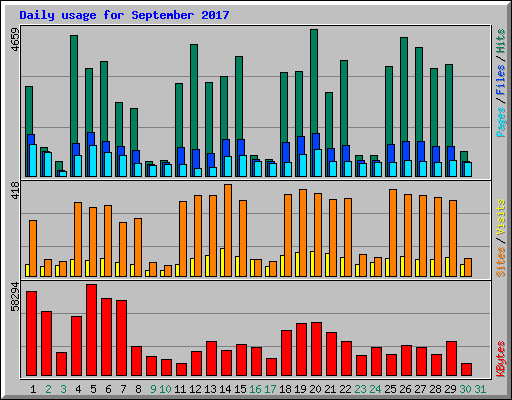Click the yellow sites bar for day 14
Screen dimensions: 512x400
tap(222, 262)
